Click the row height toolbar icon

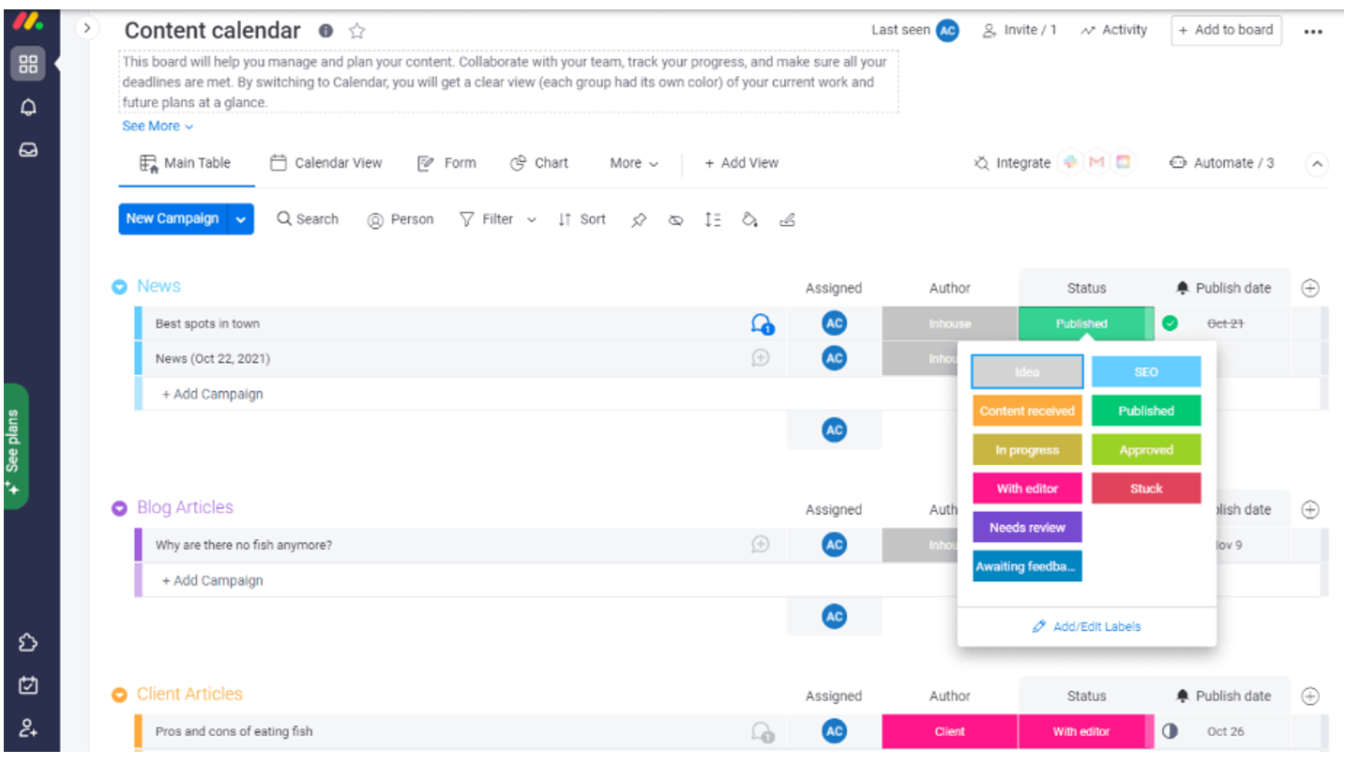[x=712, y=220]
